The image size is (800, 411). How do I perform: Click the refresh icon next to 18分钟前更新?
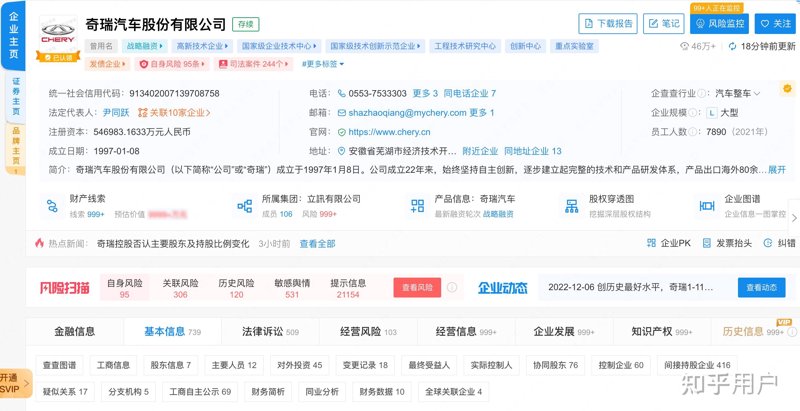coord(733,46)
